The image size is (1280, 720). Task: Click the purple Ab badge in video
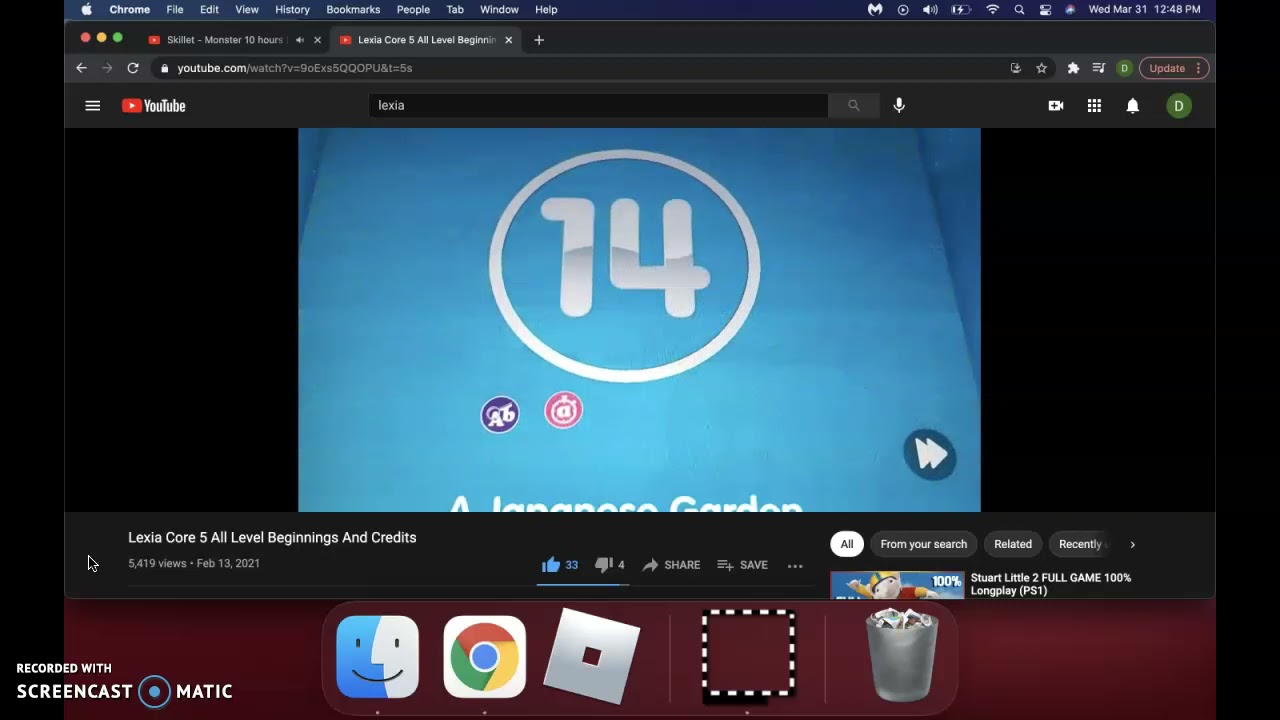pyautogui.click(x=500, y=414)
